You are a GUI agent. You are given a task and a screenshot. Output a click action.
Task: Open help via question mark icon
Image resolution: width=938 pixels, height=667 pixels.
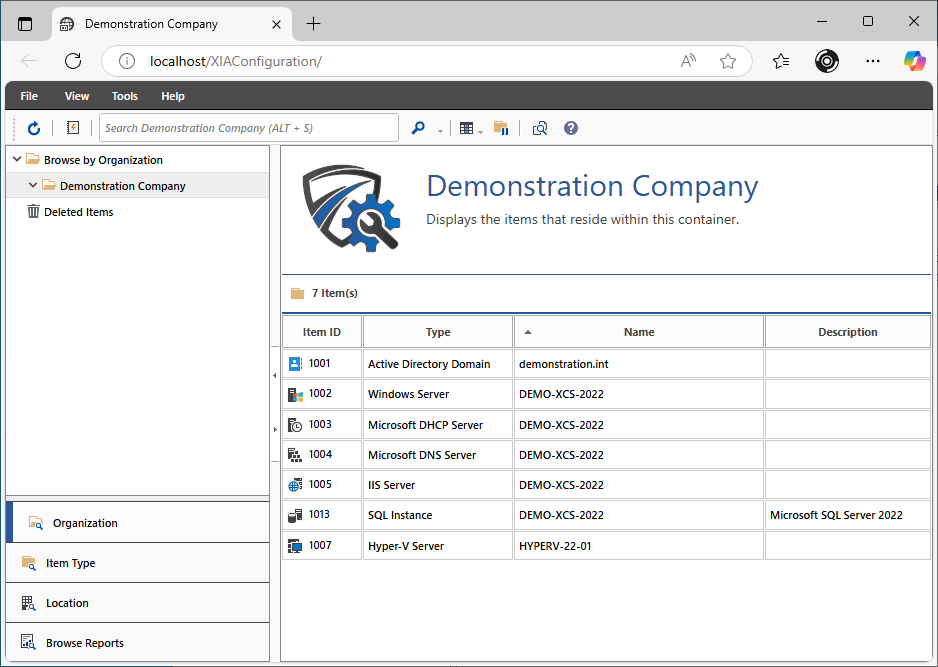[x=571, y=127]
